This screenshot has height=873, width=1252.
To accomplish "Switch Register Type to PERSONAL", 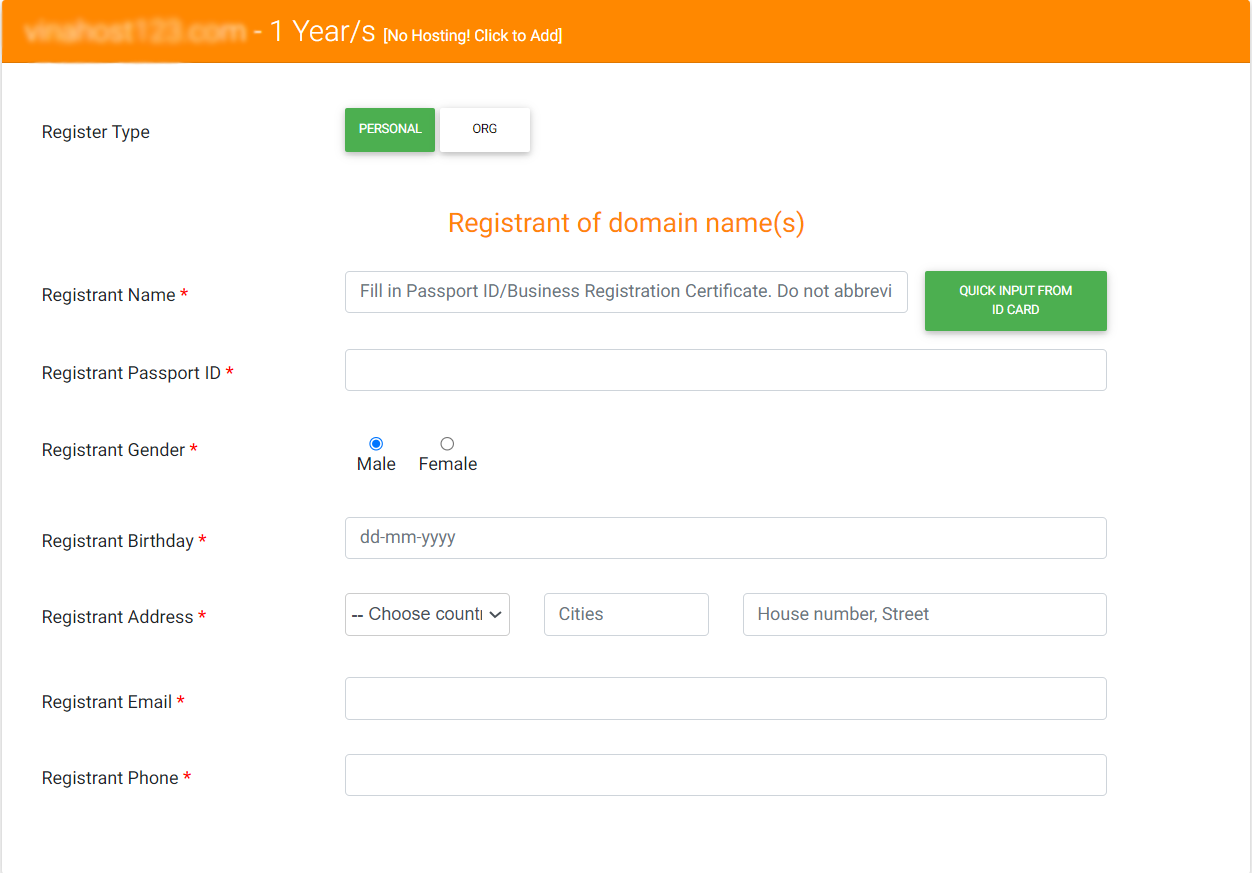I will coord(389,129).
